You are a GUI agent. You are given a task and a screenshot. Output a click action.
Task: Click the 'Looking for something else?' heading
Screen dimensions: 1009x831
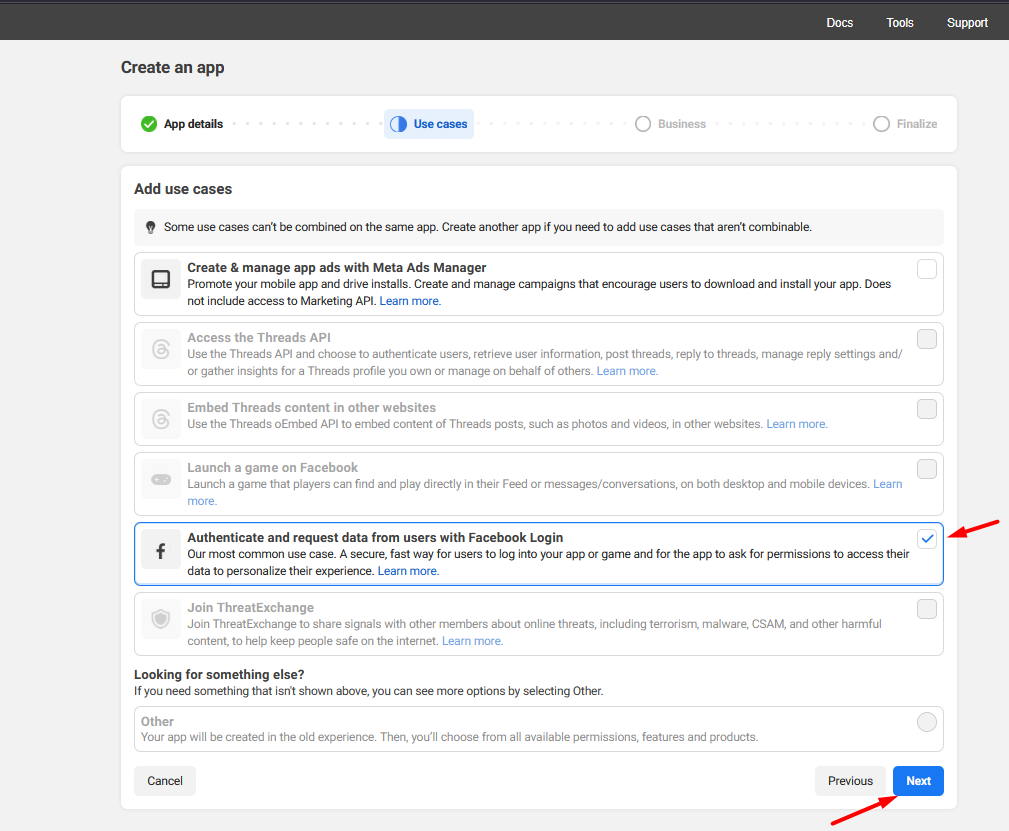(219, 674)
